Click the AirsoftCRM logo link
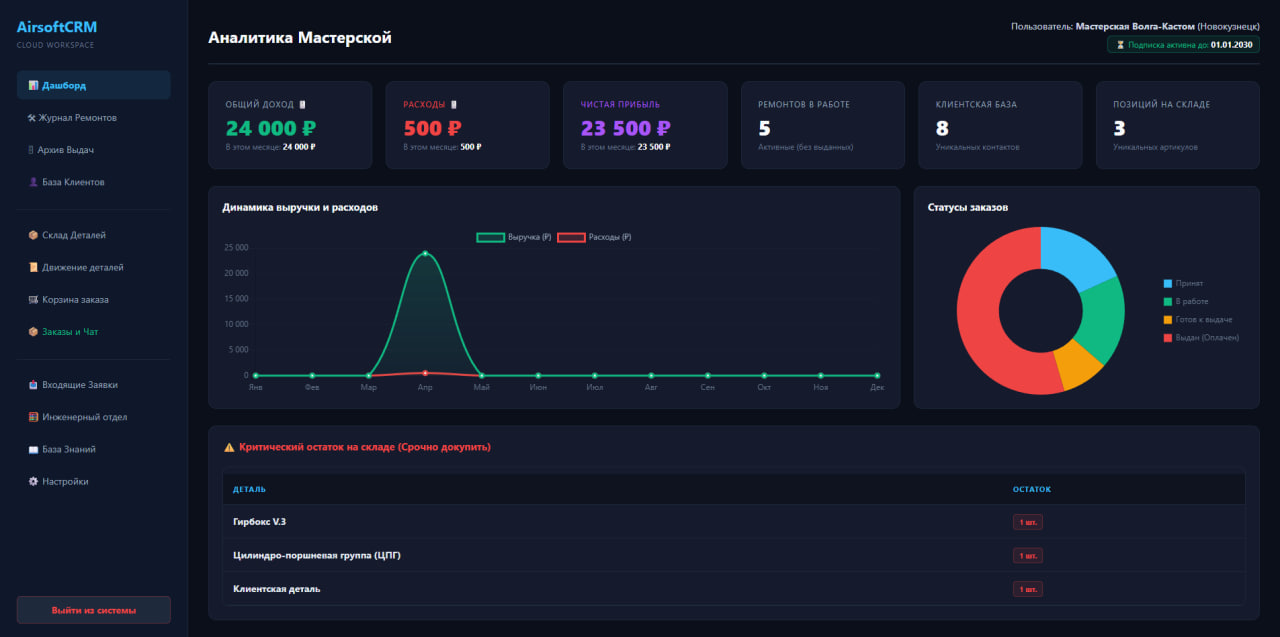This screenshot has width=1280, height=637. coord(57,28)
